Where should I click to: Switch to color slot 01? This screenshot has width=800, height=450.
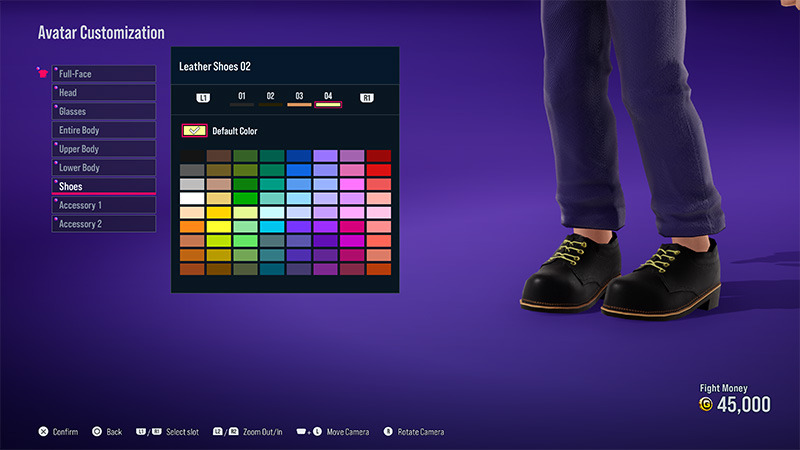pos(242,98)
